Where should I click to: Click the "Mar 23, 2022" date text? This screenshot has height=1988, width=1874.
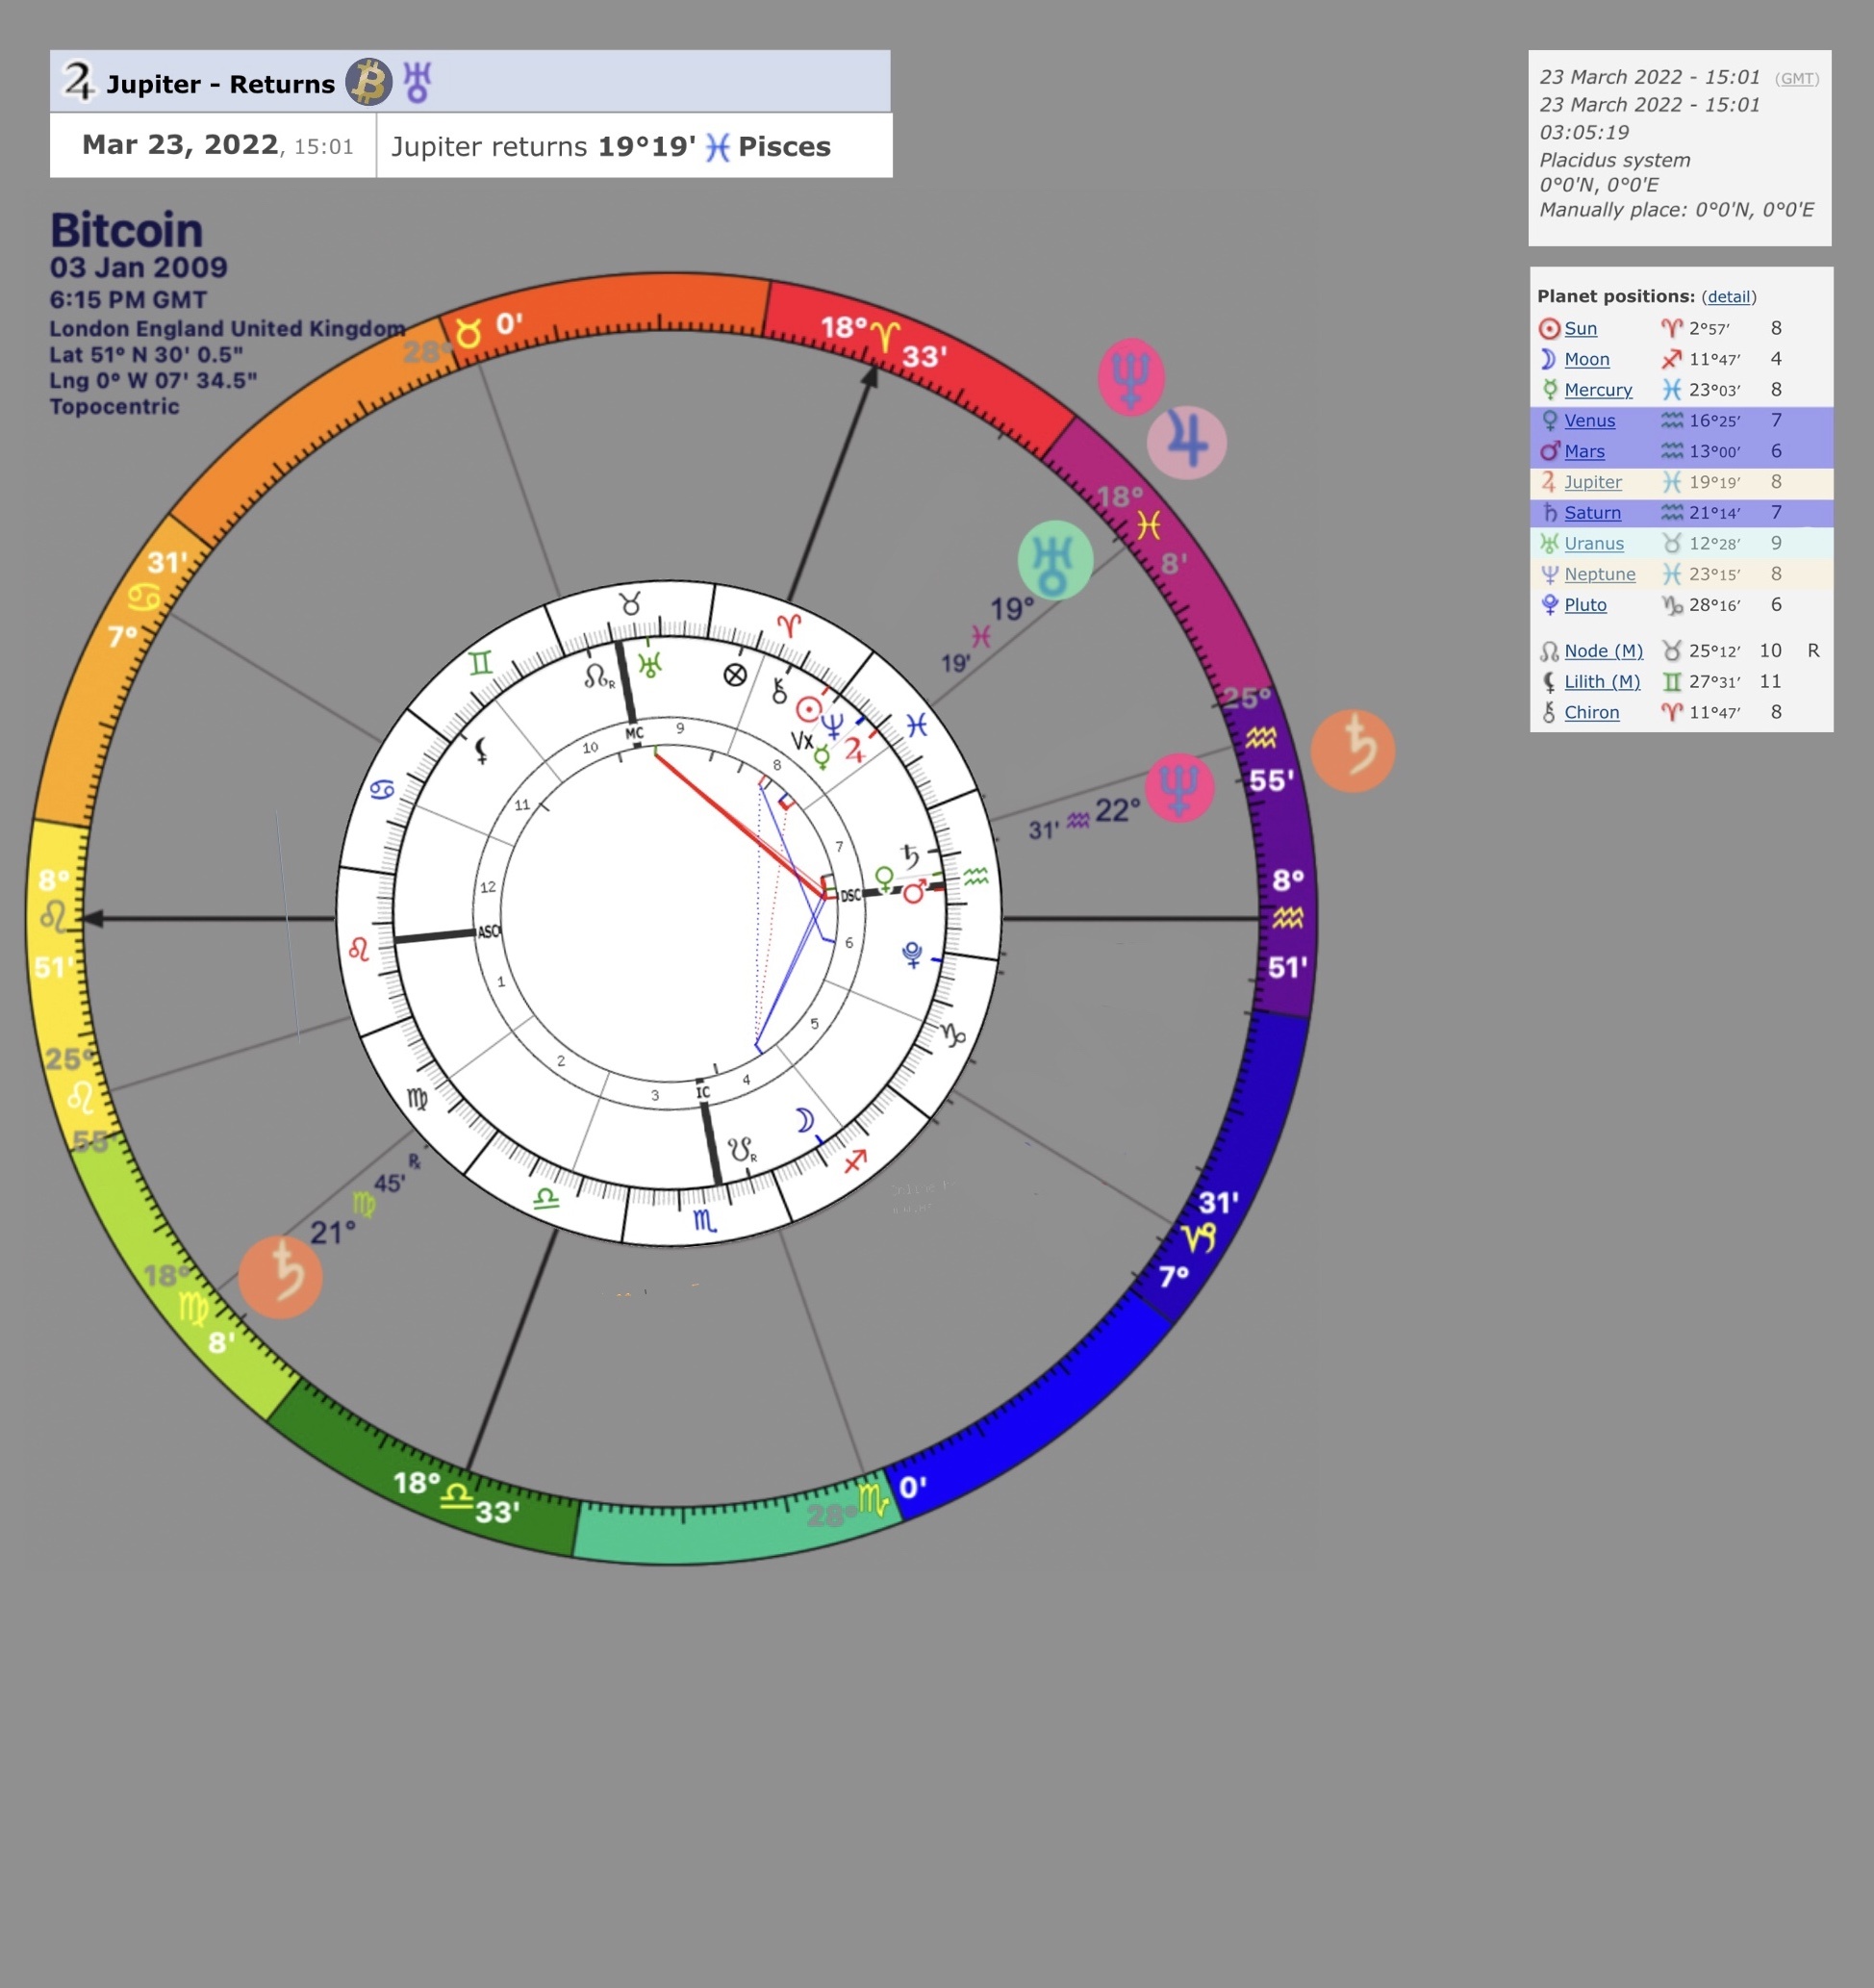180,145
